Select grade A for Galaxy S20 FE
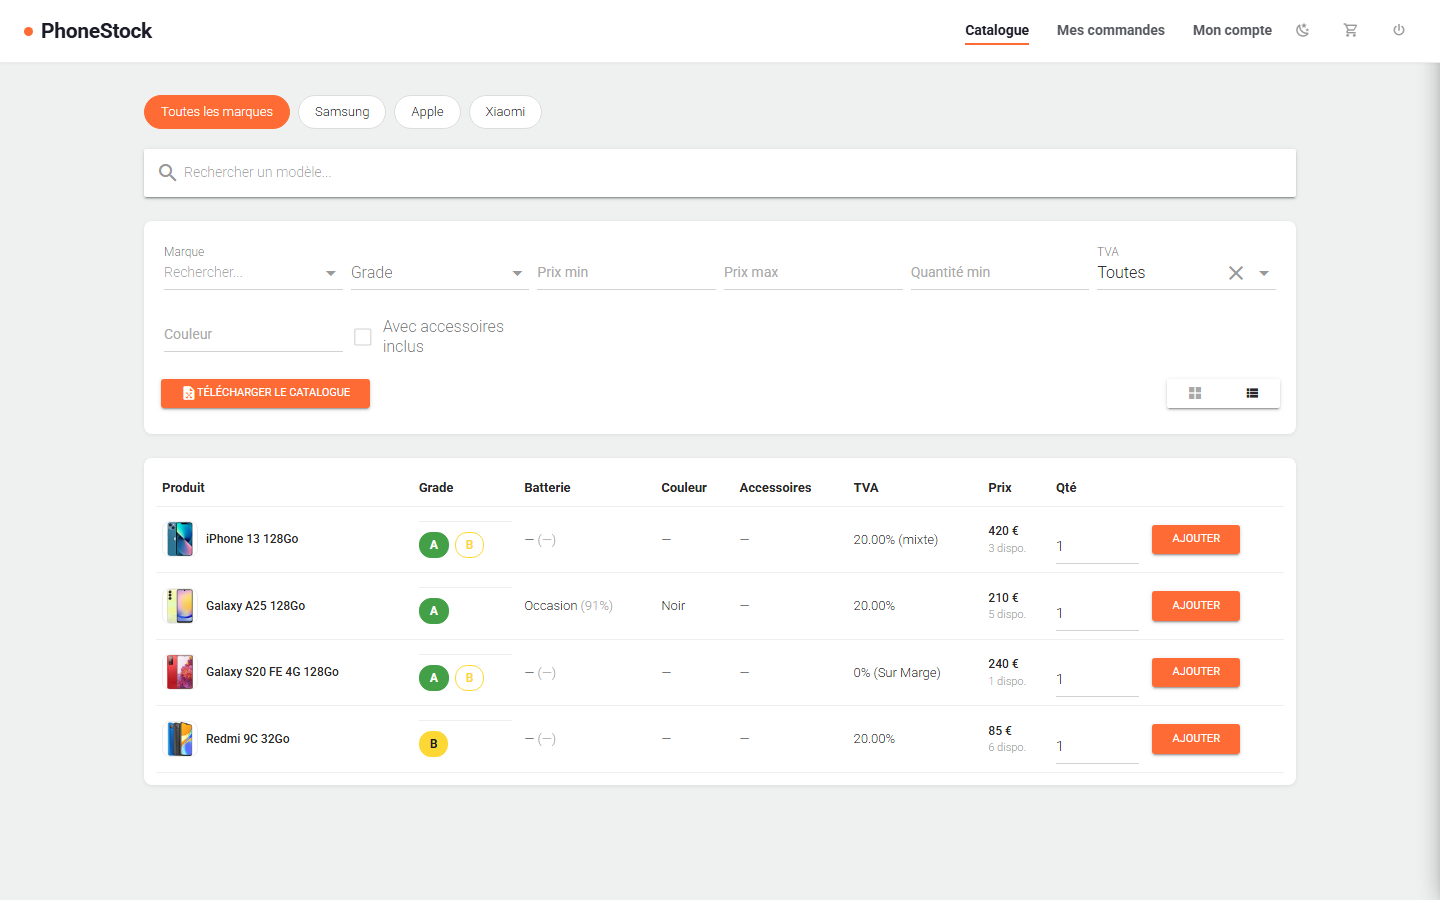This screenshot has width=1440, height=900. tap(434, 678)
